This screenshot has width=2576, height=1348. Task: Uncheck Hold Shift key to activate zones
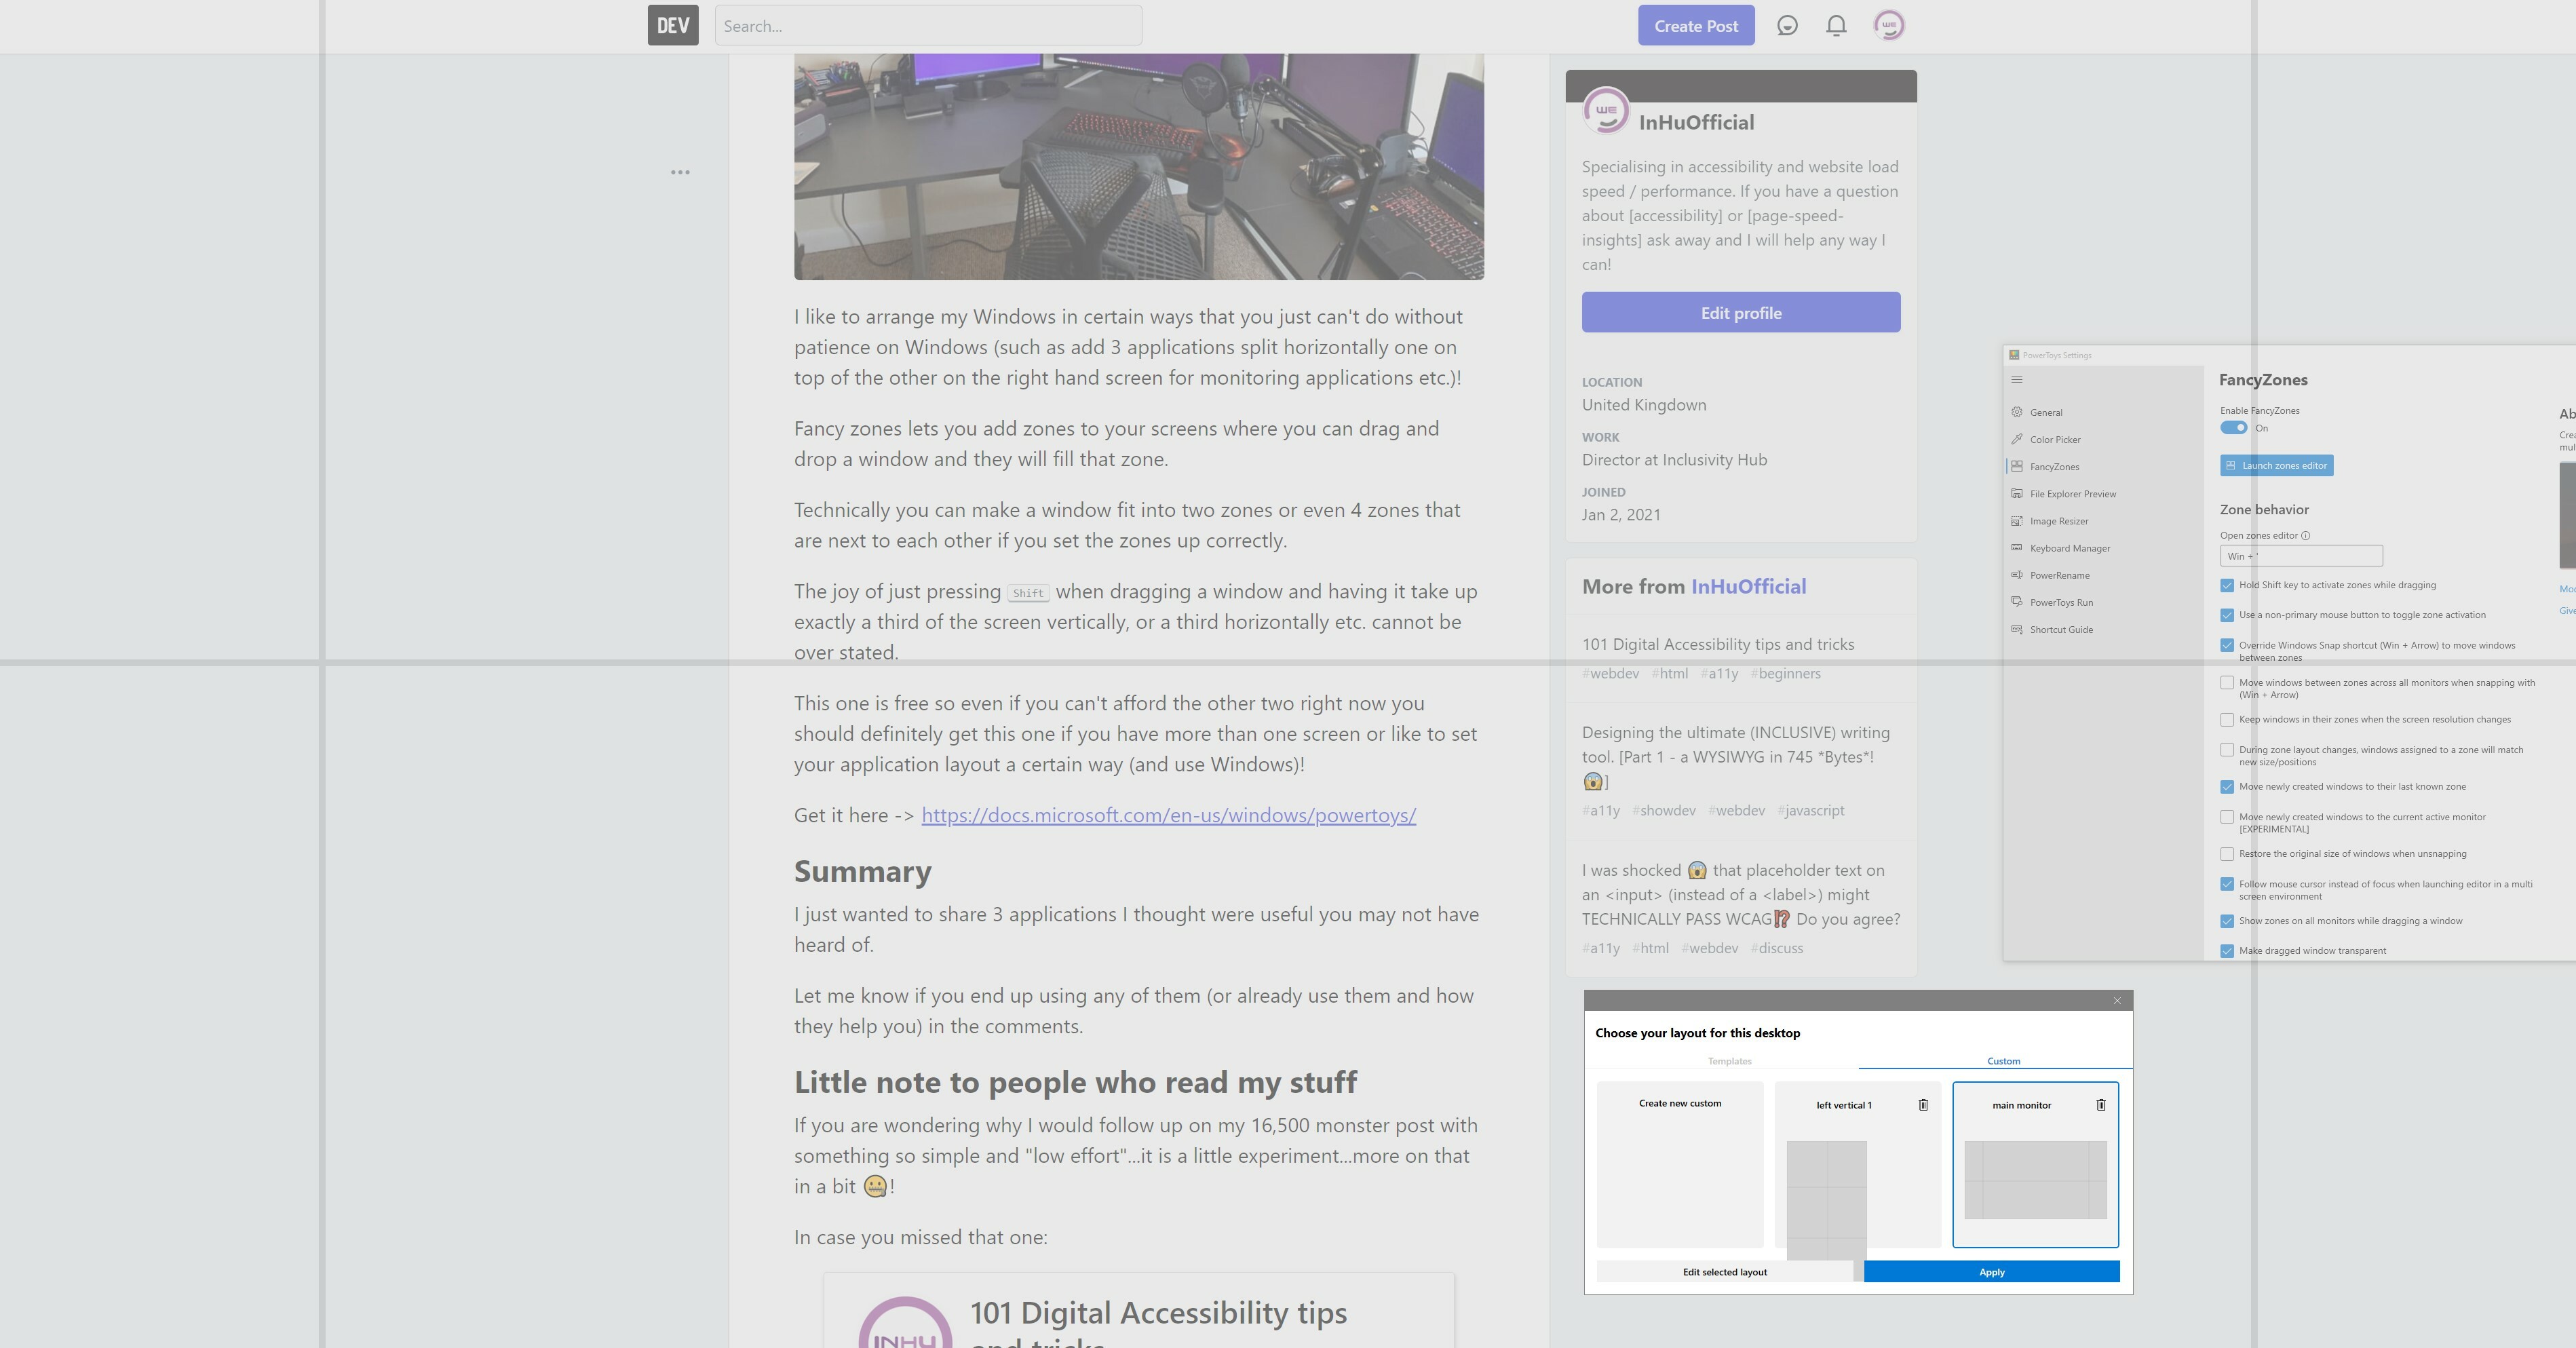(x=2227, y=586)
